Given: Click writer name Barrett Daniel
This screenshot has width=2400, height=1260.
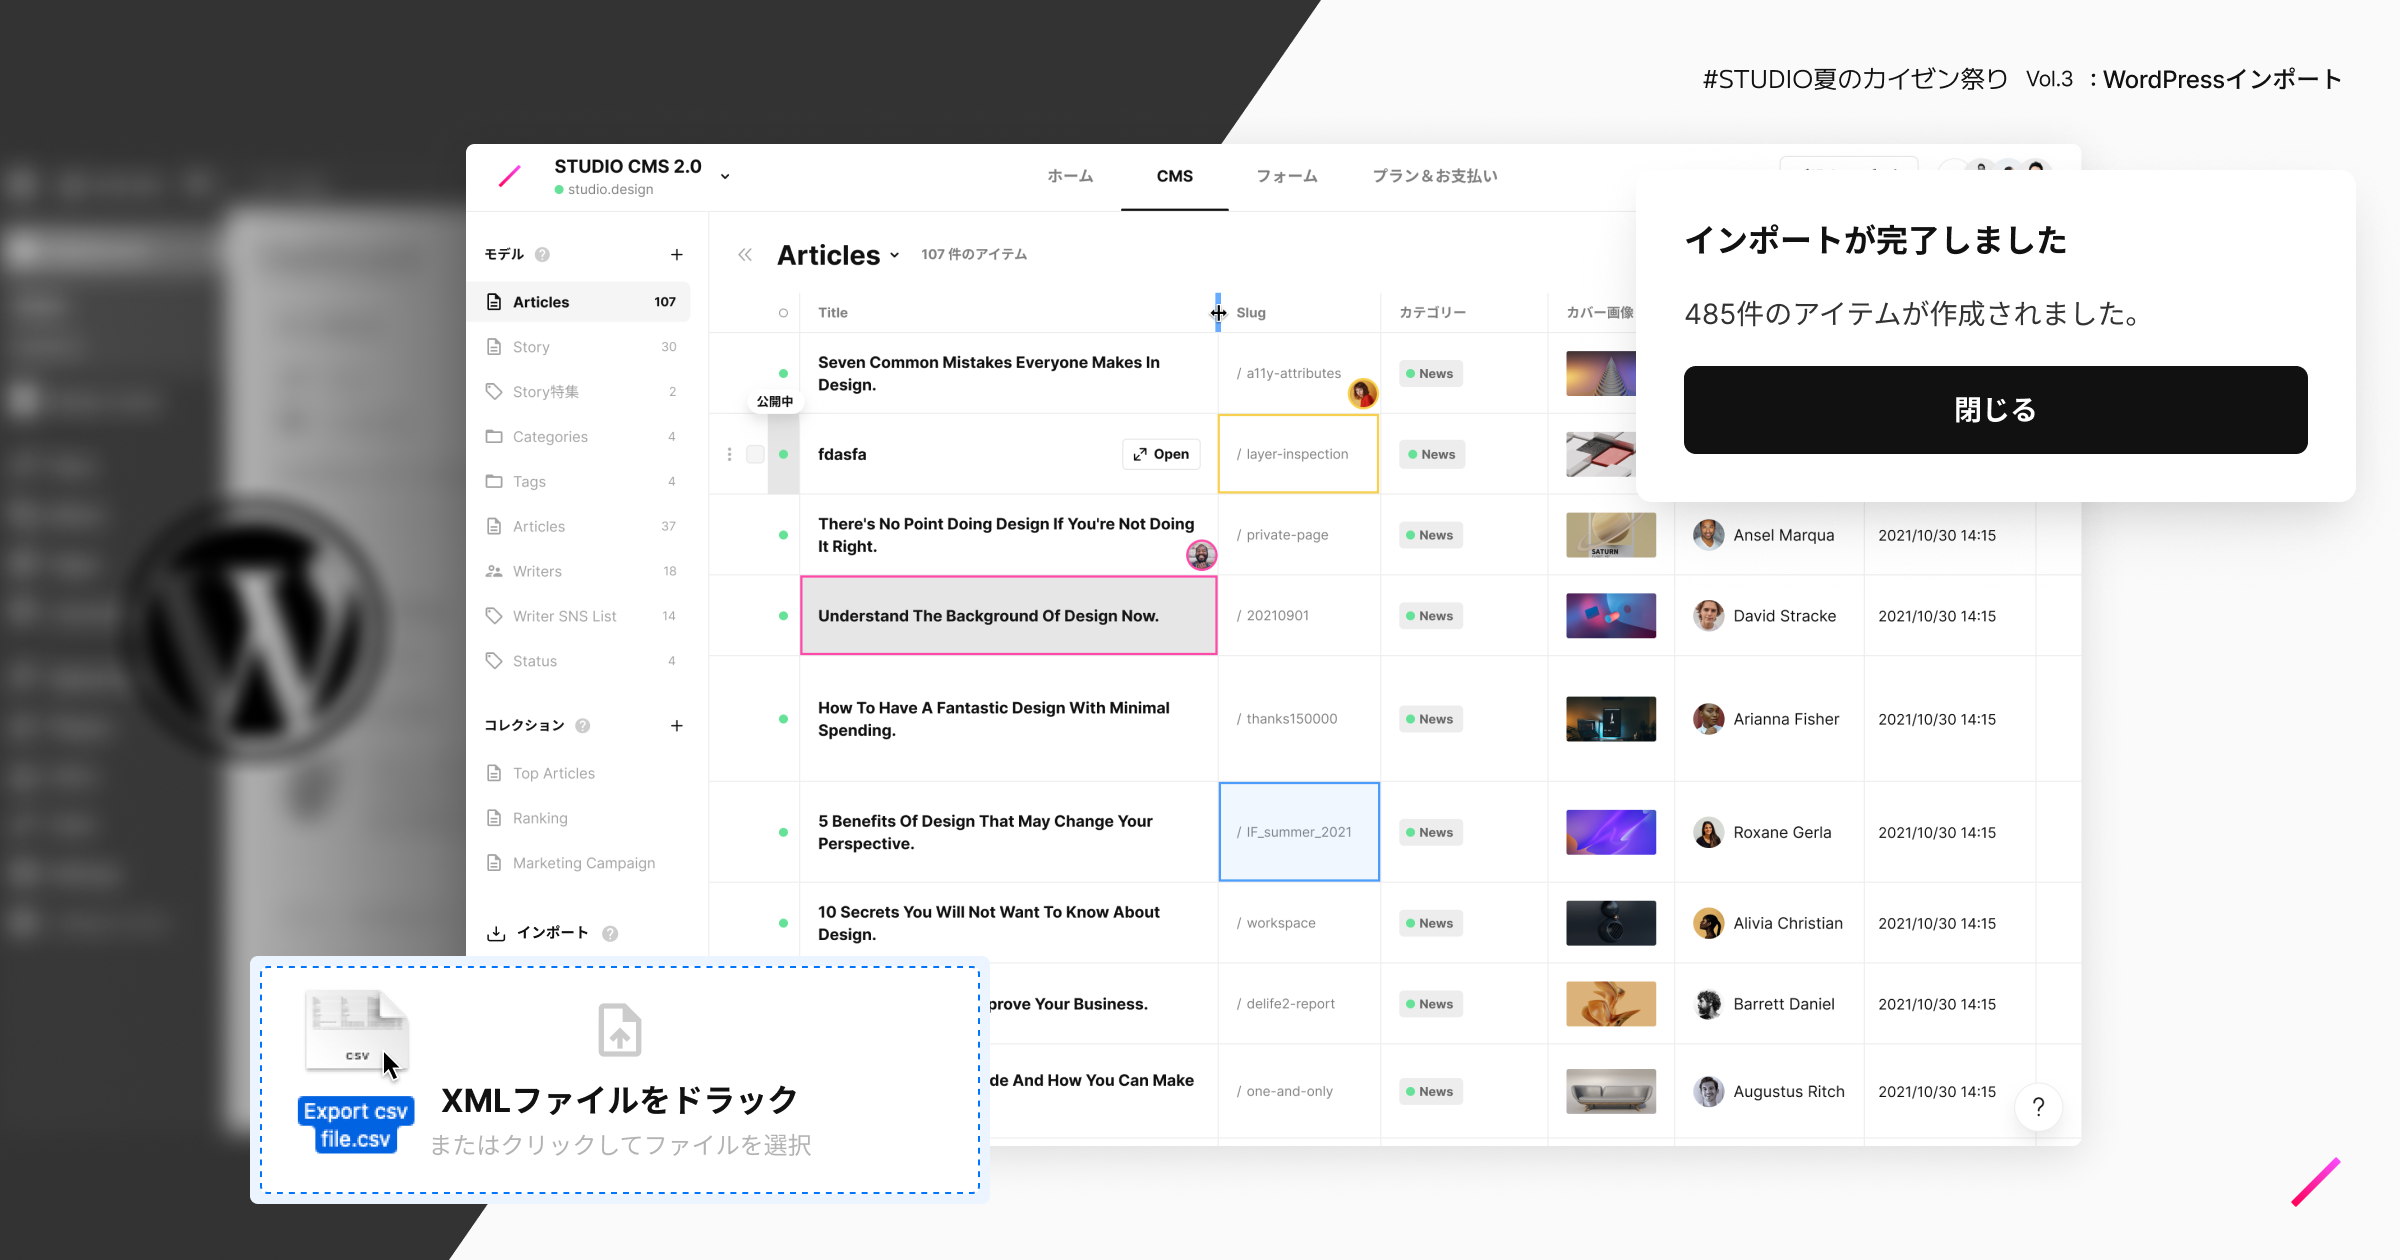Looking at the screenshot, I should point(1784,1004).
